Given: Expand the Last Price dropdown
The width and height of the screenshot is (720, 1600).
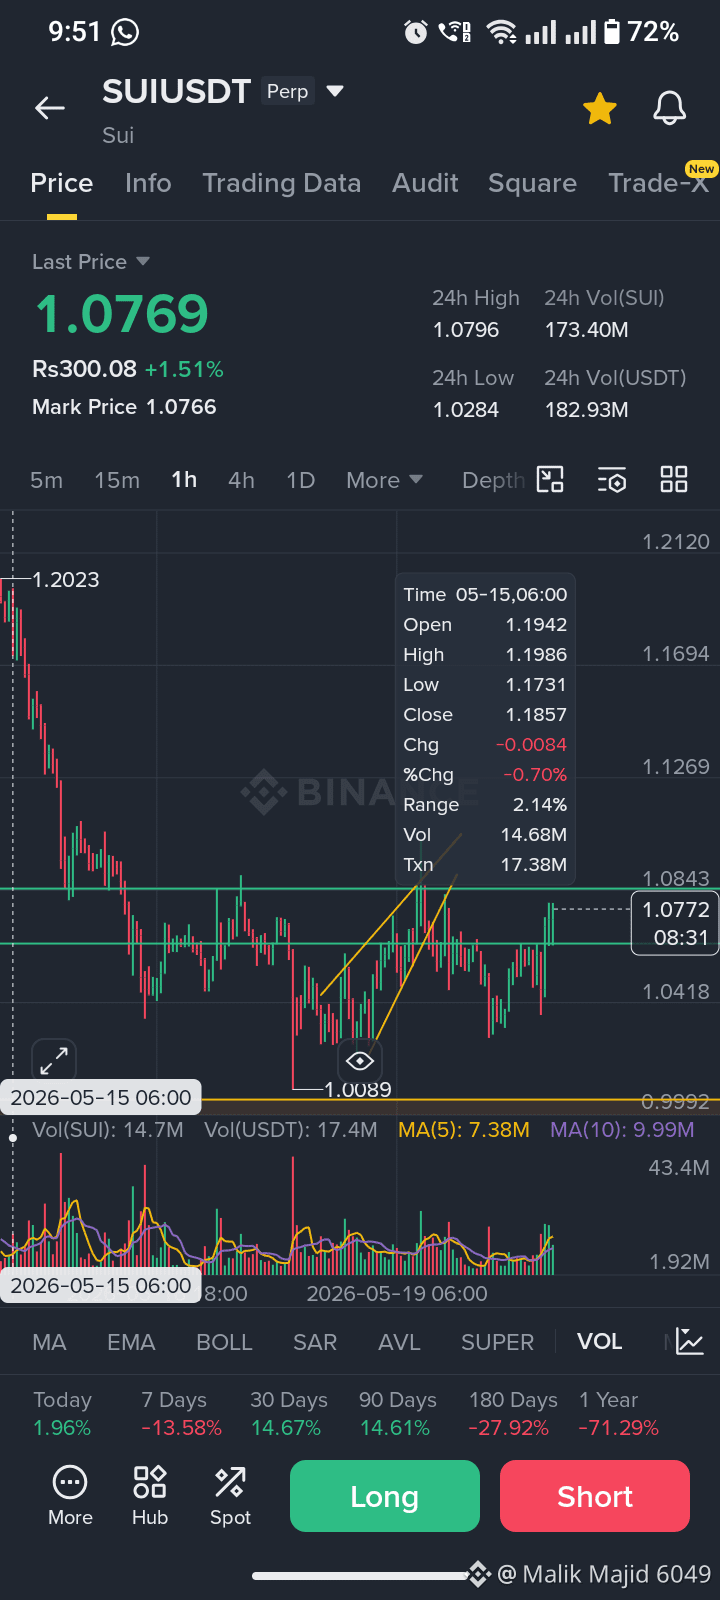Looking at the screenshot, I should 91,262.
